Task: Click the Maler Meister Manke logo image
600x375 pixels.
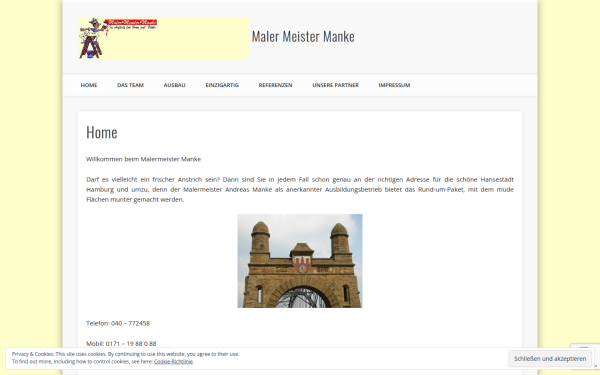Action: 164,38
